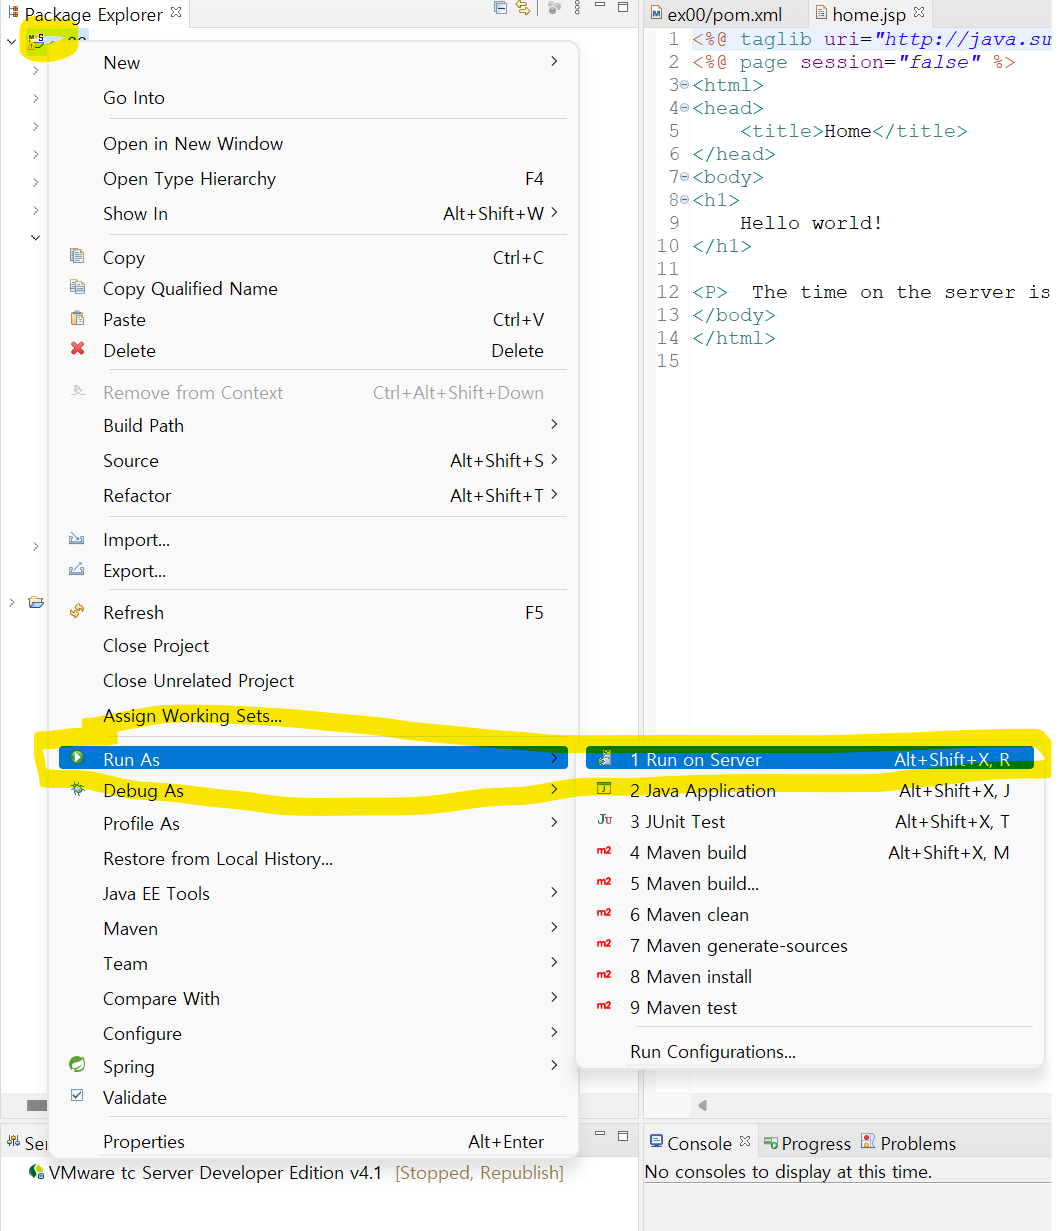Maximize the Package Explorer view
Screen dimensions: 1058x1231
point(622,8)
